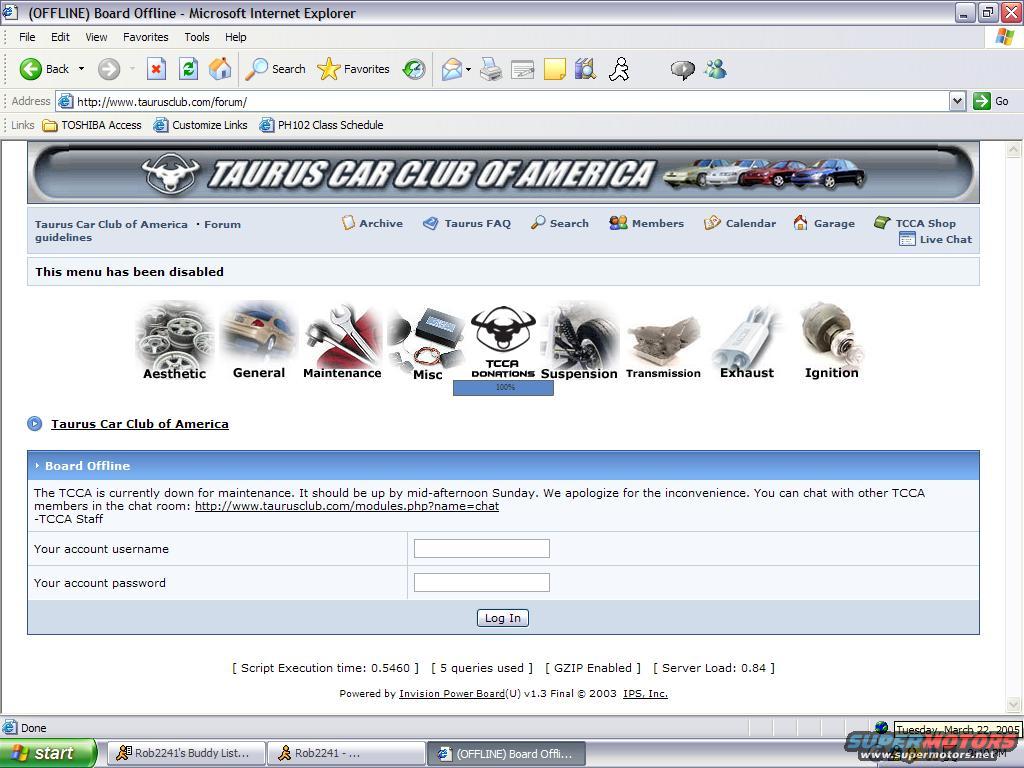Go to the Home page icon
Screen dimensions: 1024x768
point(220,69)
